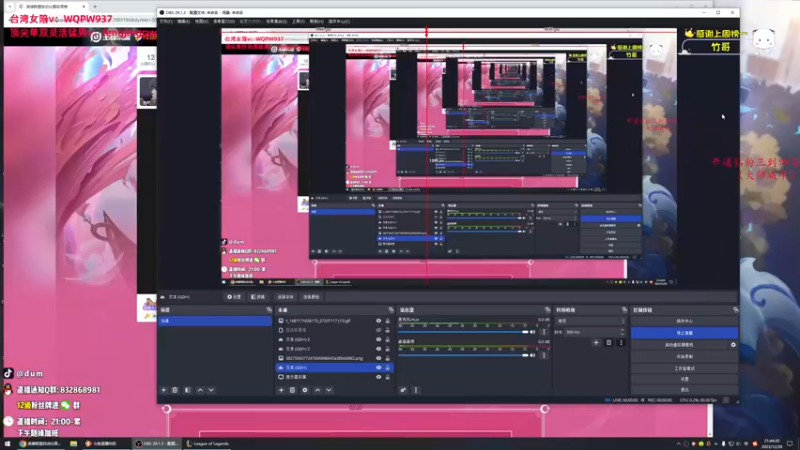Open Settings from the Controls panel
This screenshot has width=800, height=450.
[684, 379]
